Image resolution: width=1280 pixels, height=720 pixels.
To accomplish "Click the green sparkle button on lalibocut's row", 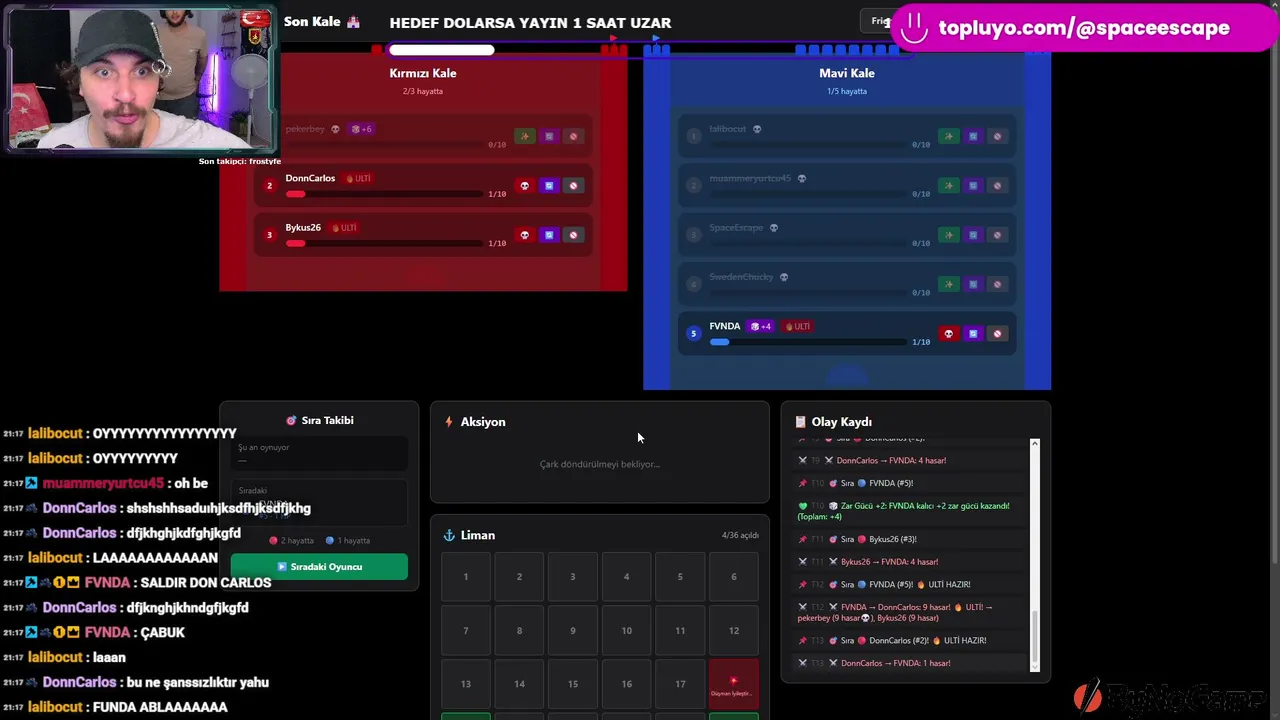I will point(948,136).
